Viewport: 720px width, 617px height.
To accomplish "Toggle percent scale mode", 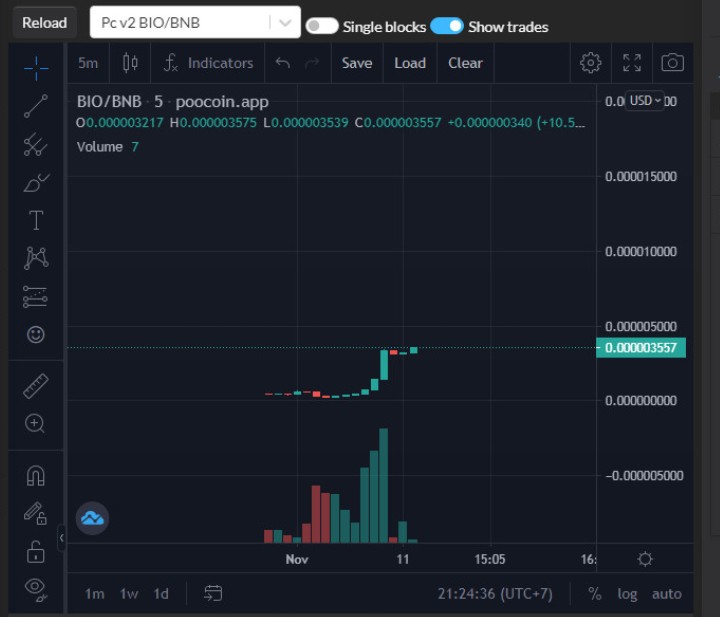I will [x=595, y=594].
